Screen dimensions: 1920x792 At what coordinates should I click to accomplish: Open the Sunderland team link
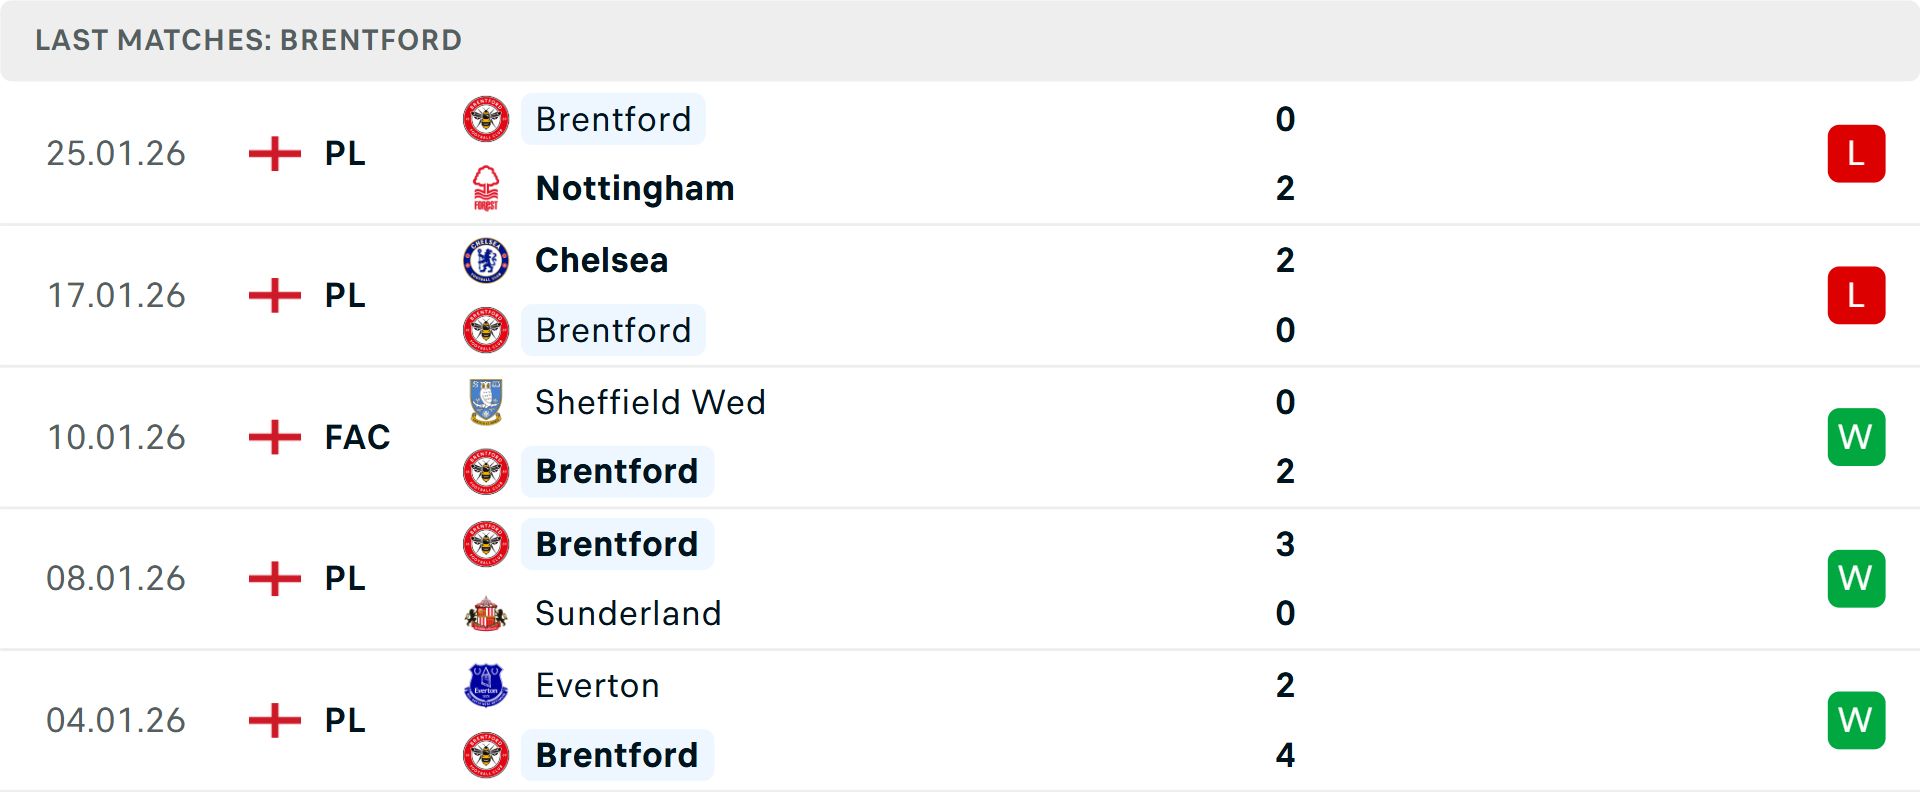628,613
